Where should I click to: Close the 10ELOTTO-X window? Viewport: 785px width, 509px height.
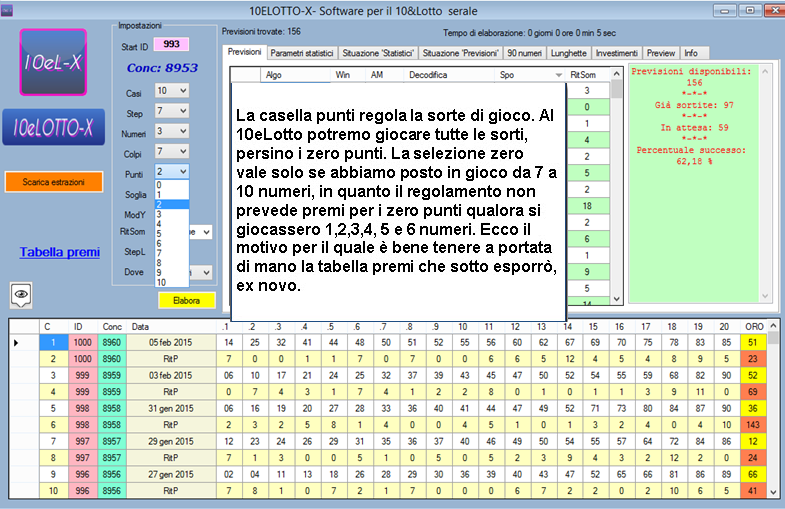tap(774, 10)
